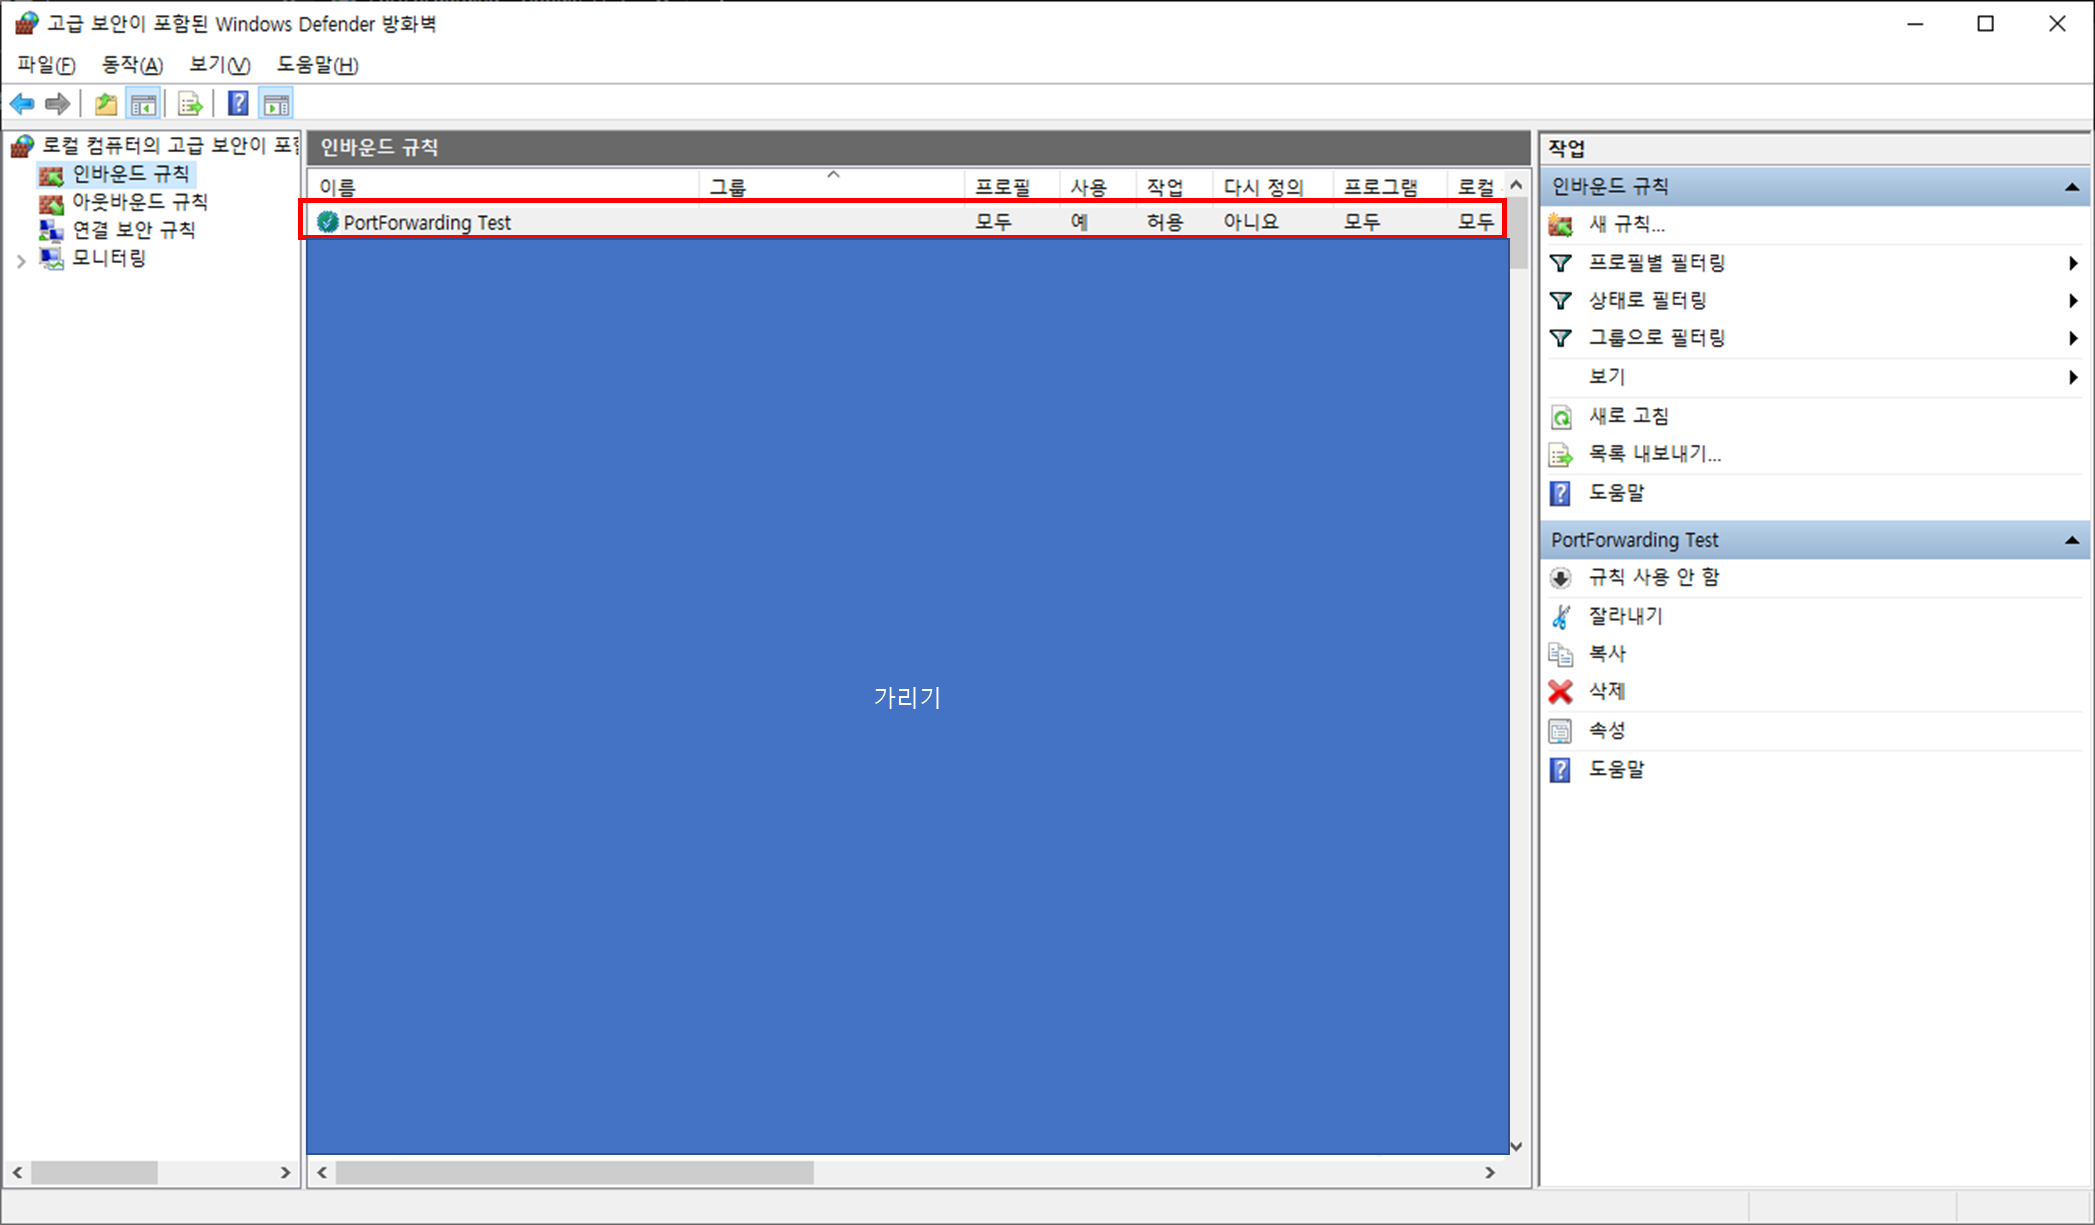Viewport: 2095px width, 1225px height.
Task: Show/hide console tree toolbar icon
Action: (144, 104)
